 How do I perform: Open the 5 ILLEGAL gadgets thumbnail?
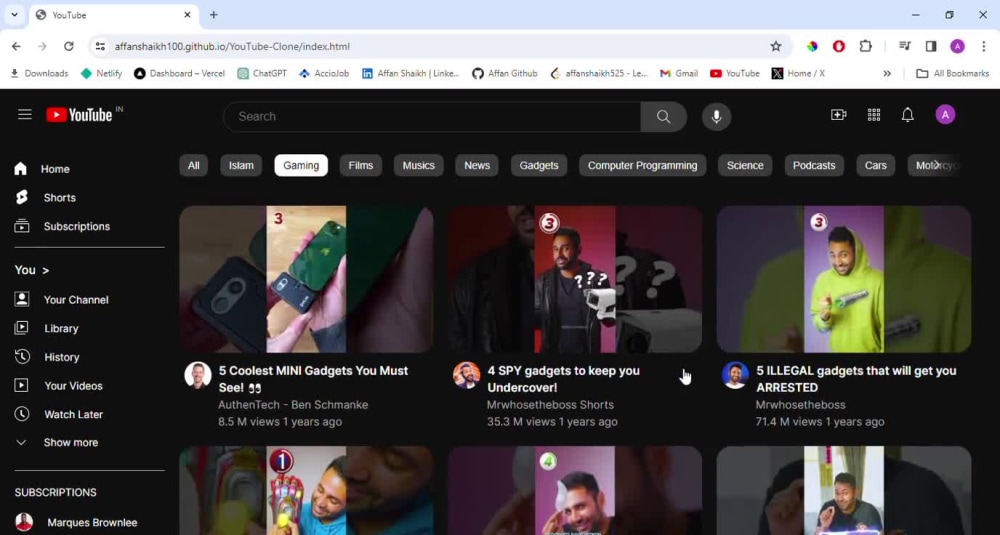tap(844, 279)
